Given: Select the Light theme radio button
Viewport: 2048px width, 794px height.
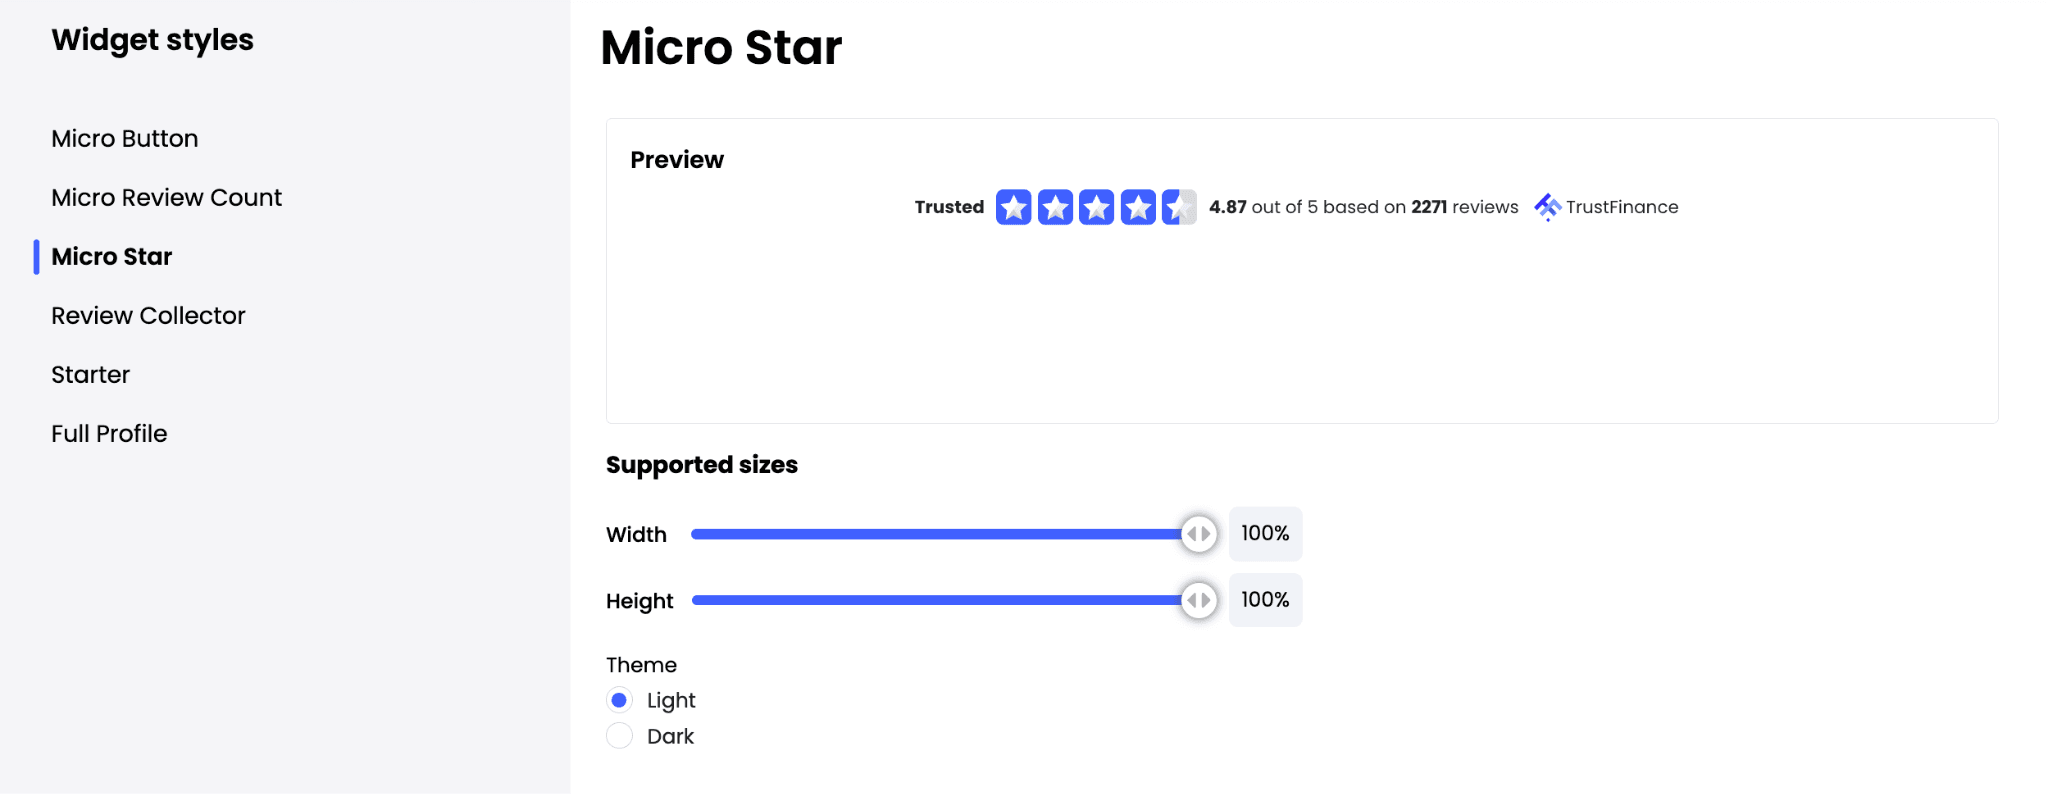Looking at the screenshot, I should pyautogui.click(x=620, y=700).
